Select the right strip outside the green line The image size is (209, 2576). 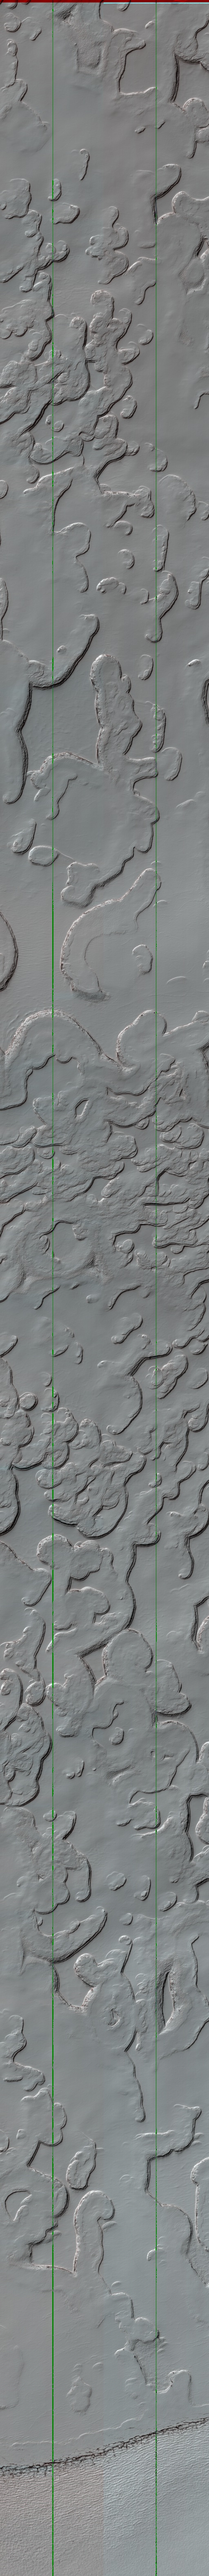[x=183, y=1288]
